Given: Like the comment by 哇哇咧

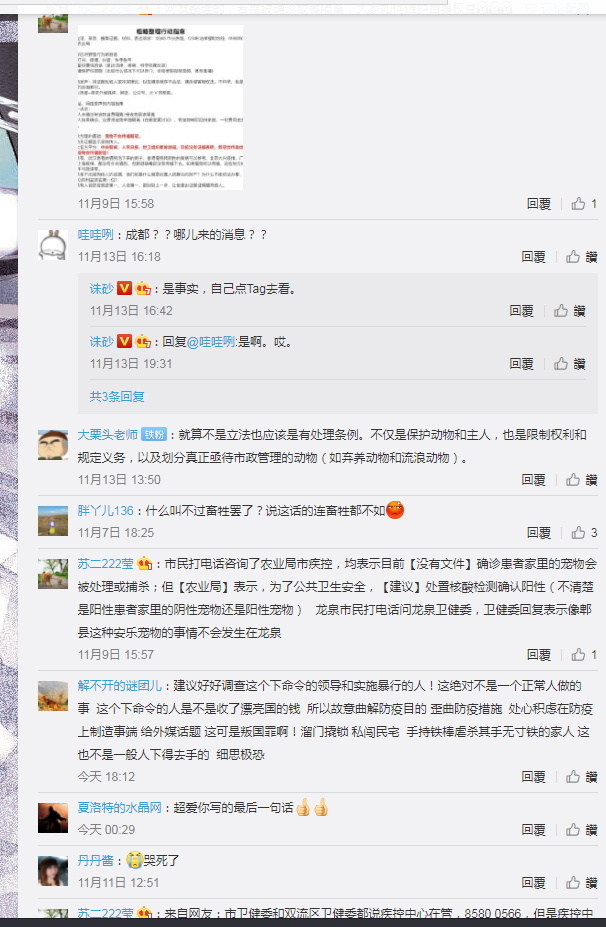Looking at the screenshot, I should (x=581, y=257).
